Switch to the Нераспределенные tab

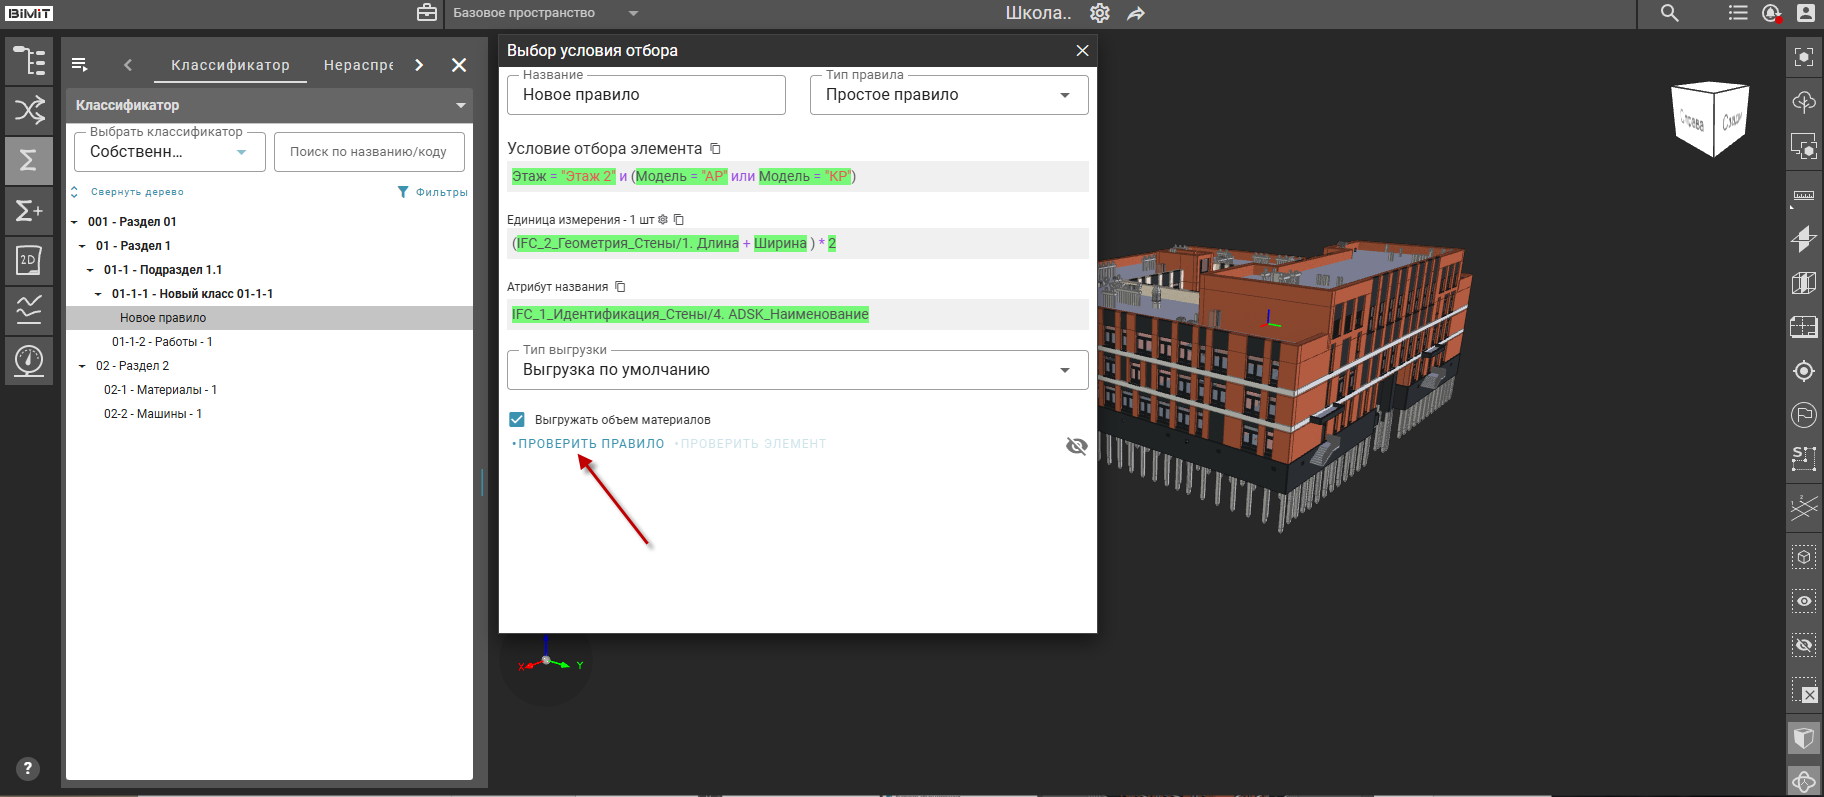[358, 65]
